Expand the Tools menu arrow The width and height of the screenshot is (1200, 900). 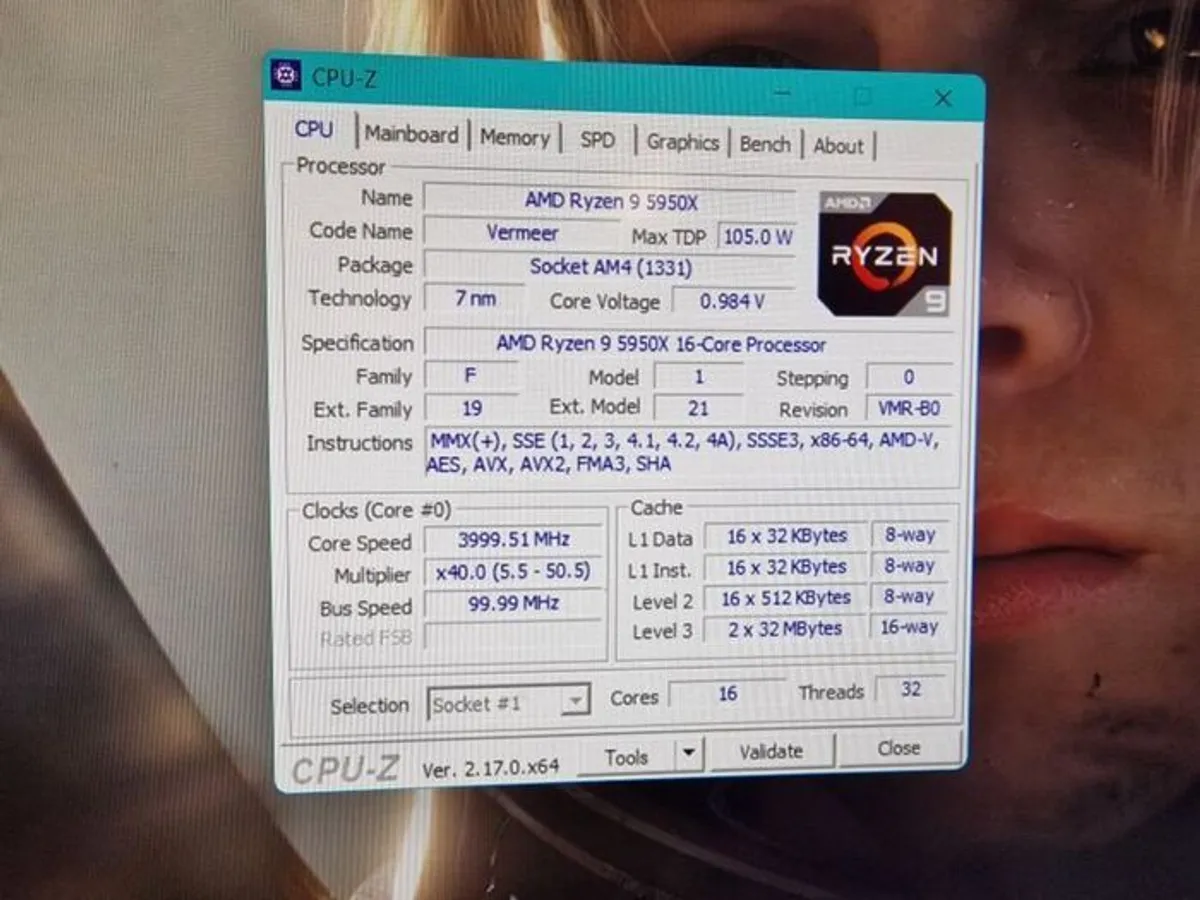coord(688,755)
